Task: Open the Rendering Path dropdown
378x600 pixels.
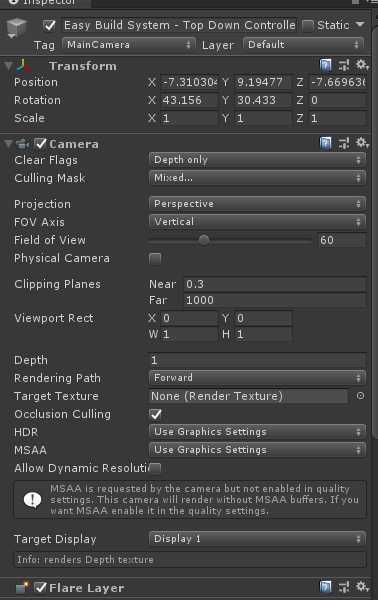Action: click(x=257, y=378)
